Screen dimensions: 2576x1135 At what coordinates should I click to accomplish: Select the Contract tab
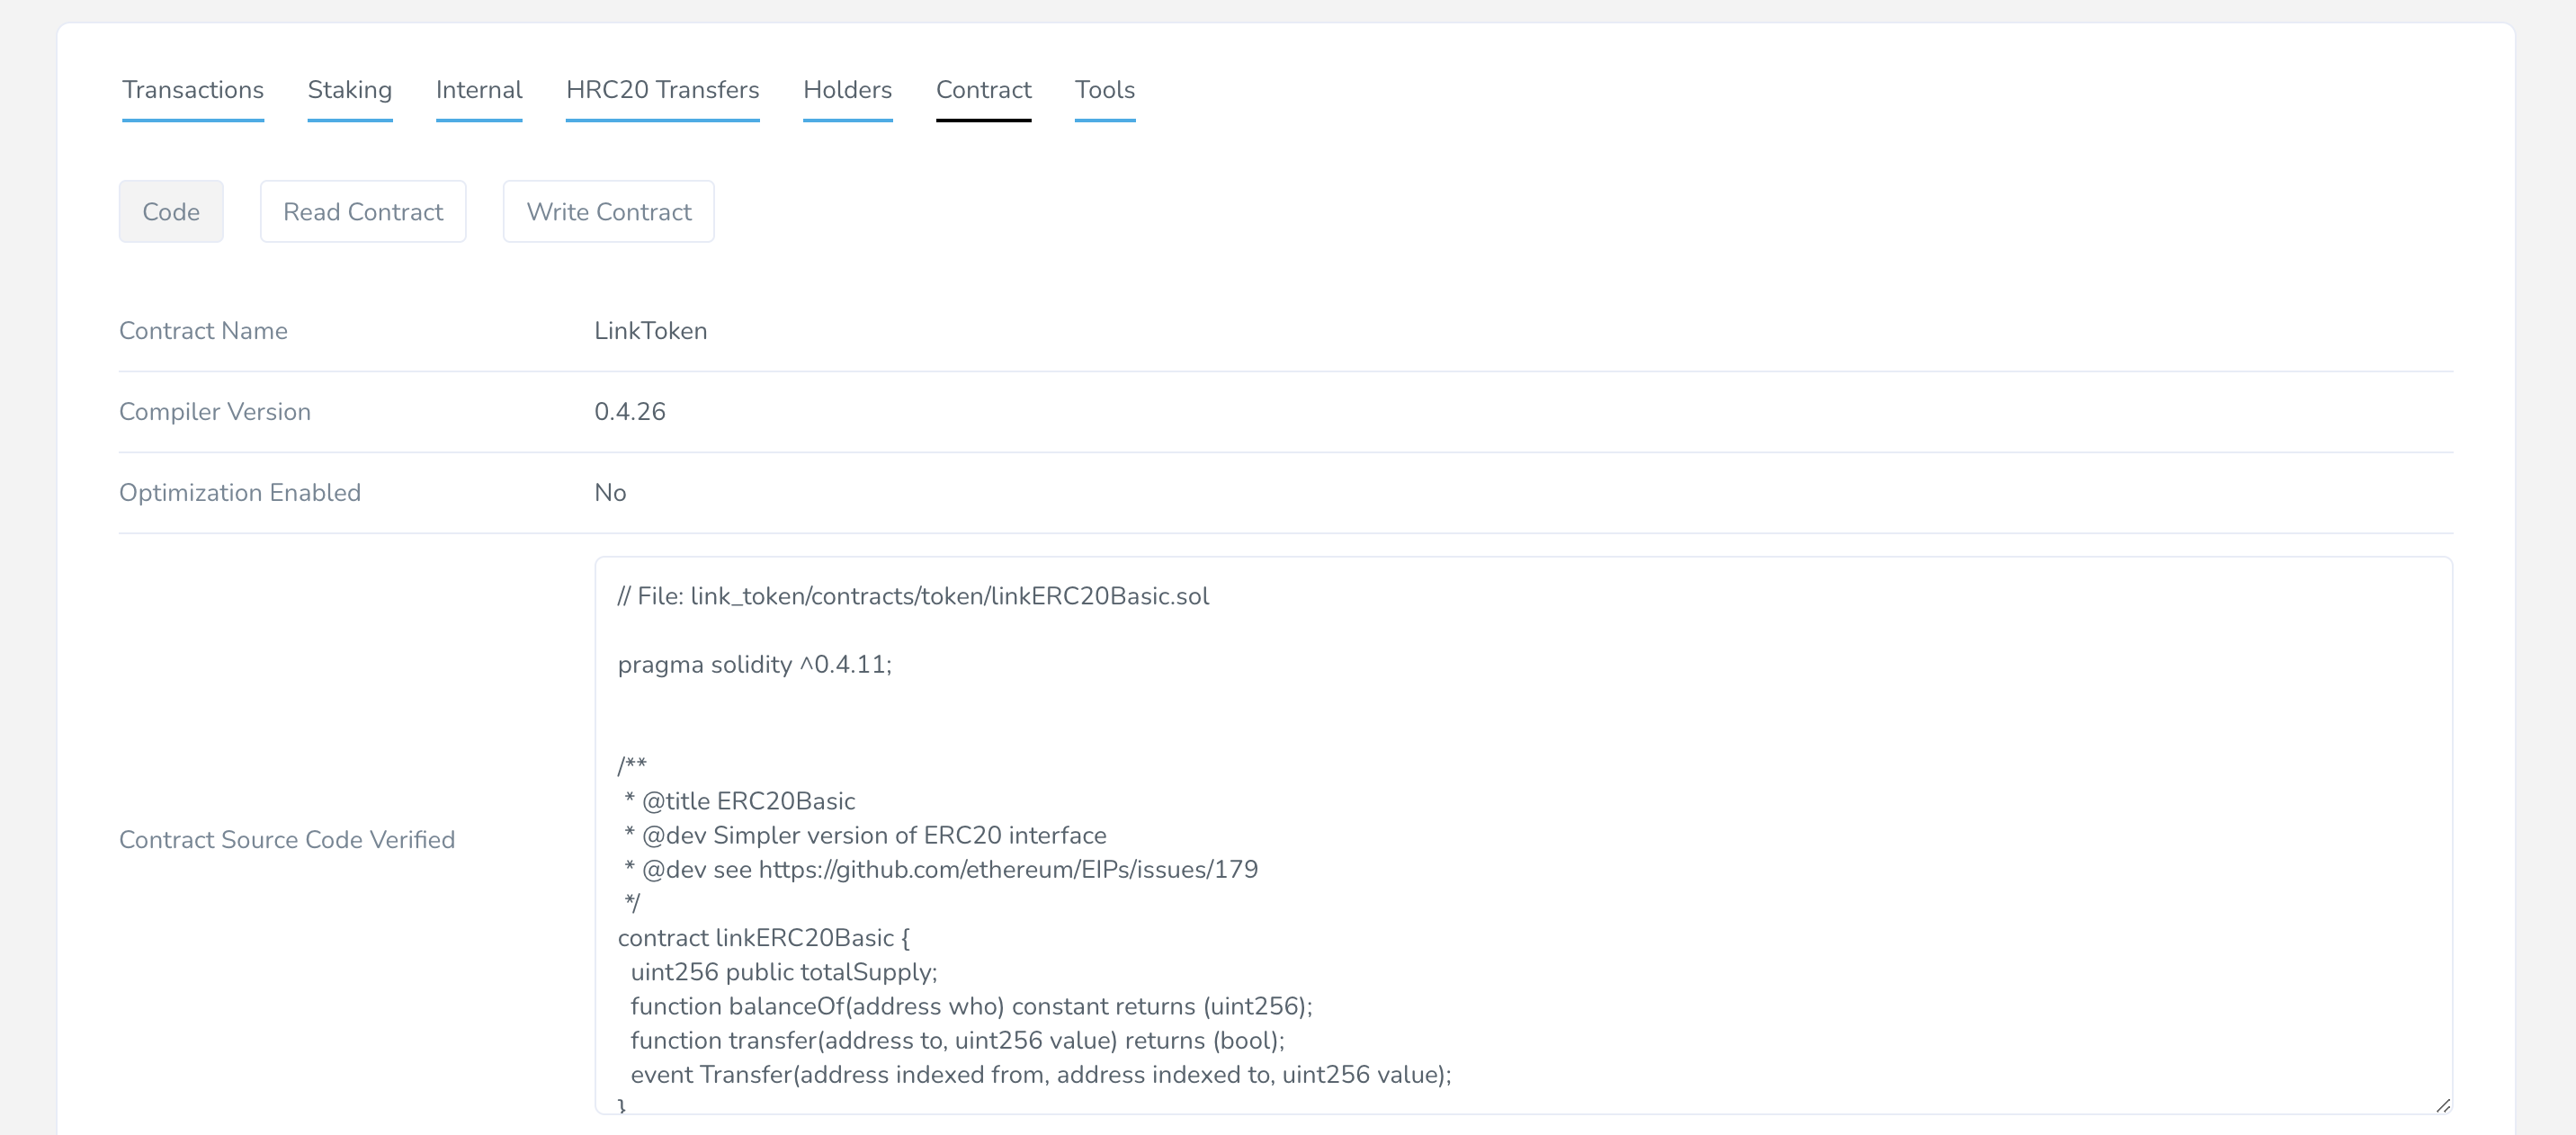pyautogui.click(x=983, y=90)
